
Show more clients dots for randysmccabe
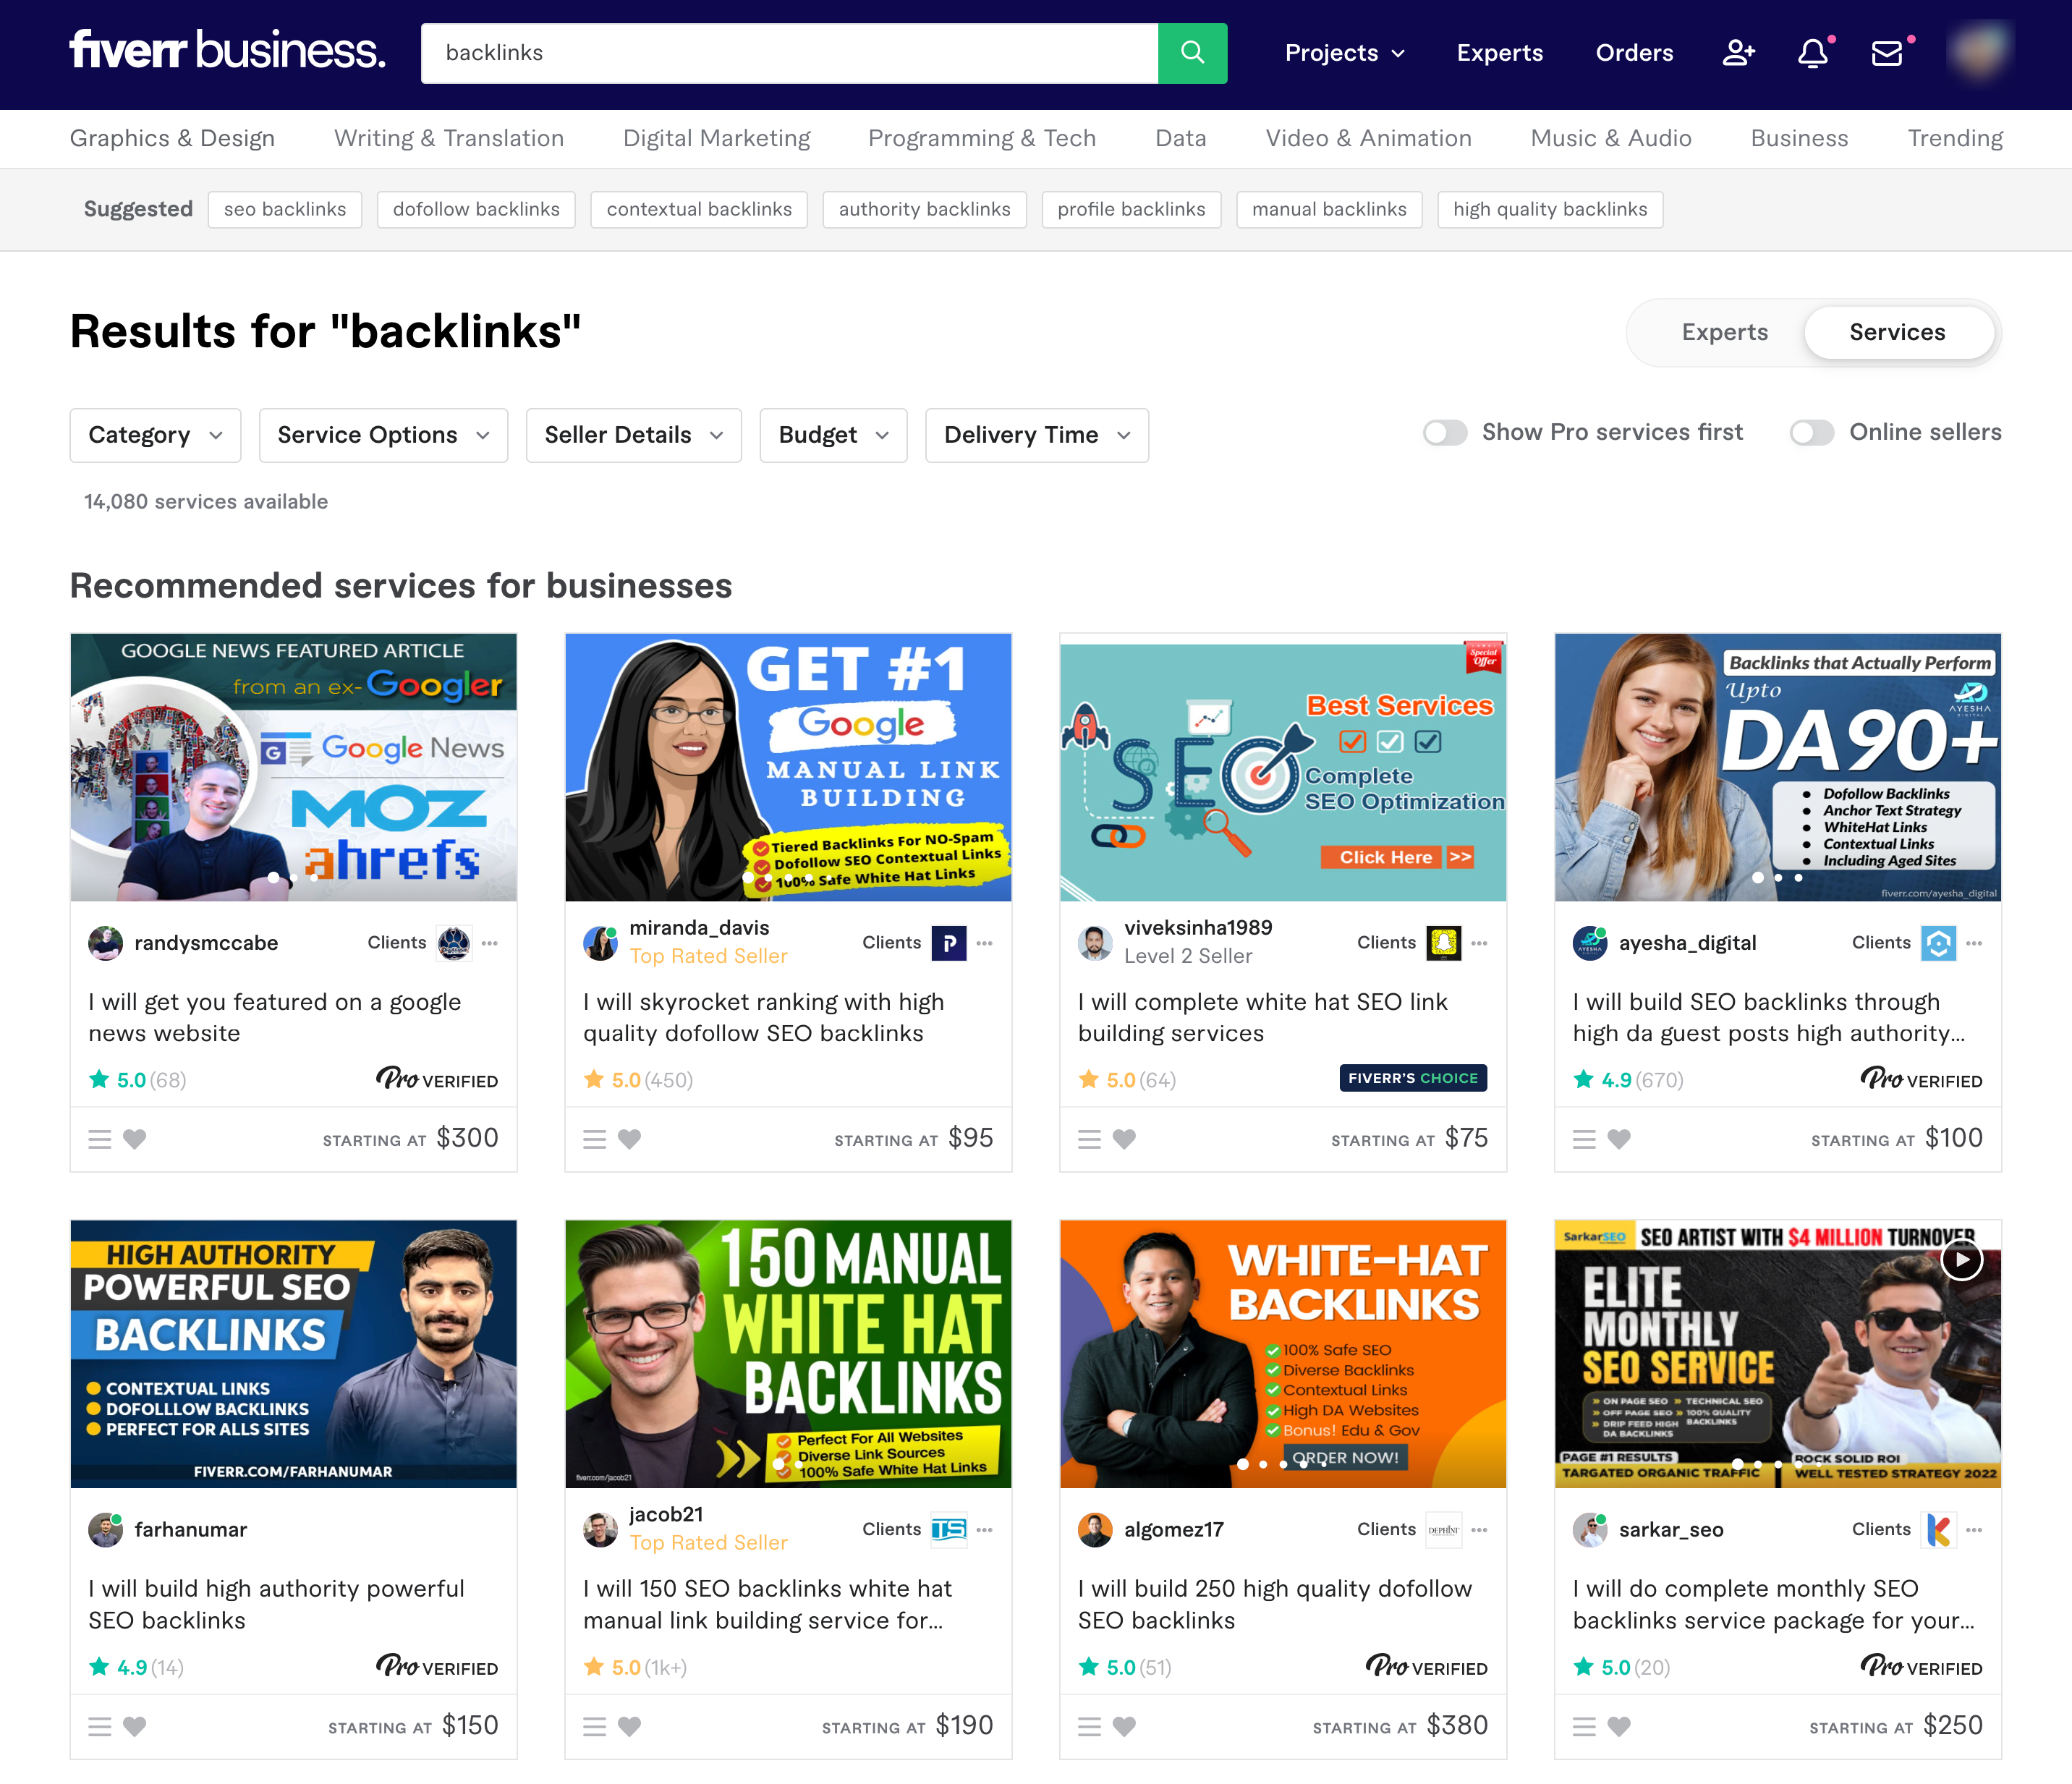pos(490,943)
